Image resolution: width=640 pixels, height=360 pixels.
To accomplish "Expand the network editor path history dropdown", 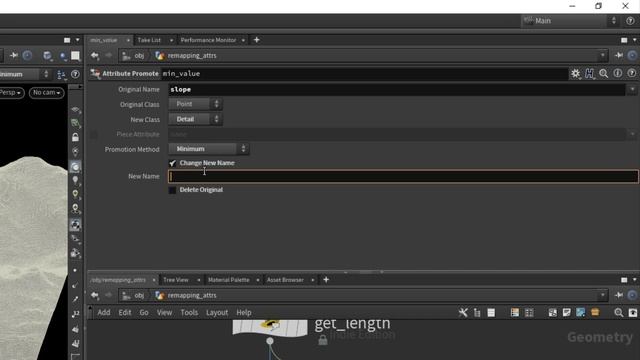I will coord(602,296).
